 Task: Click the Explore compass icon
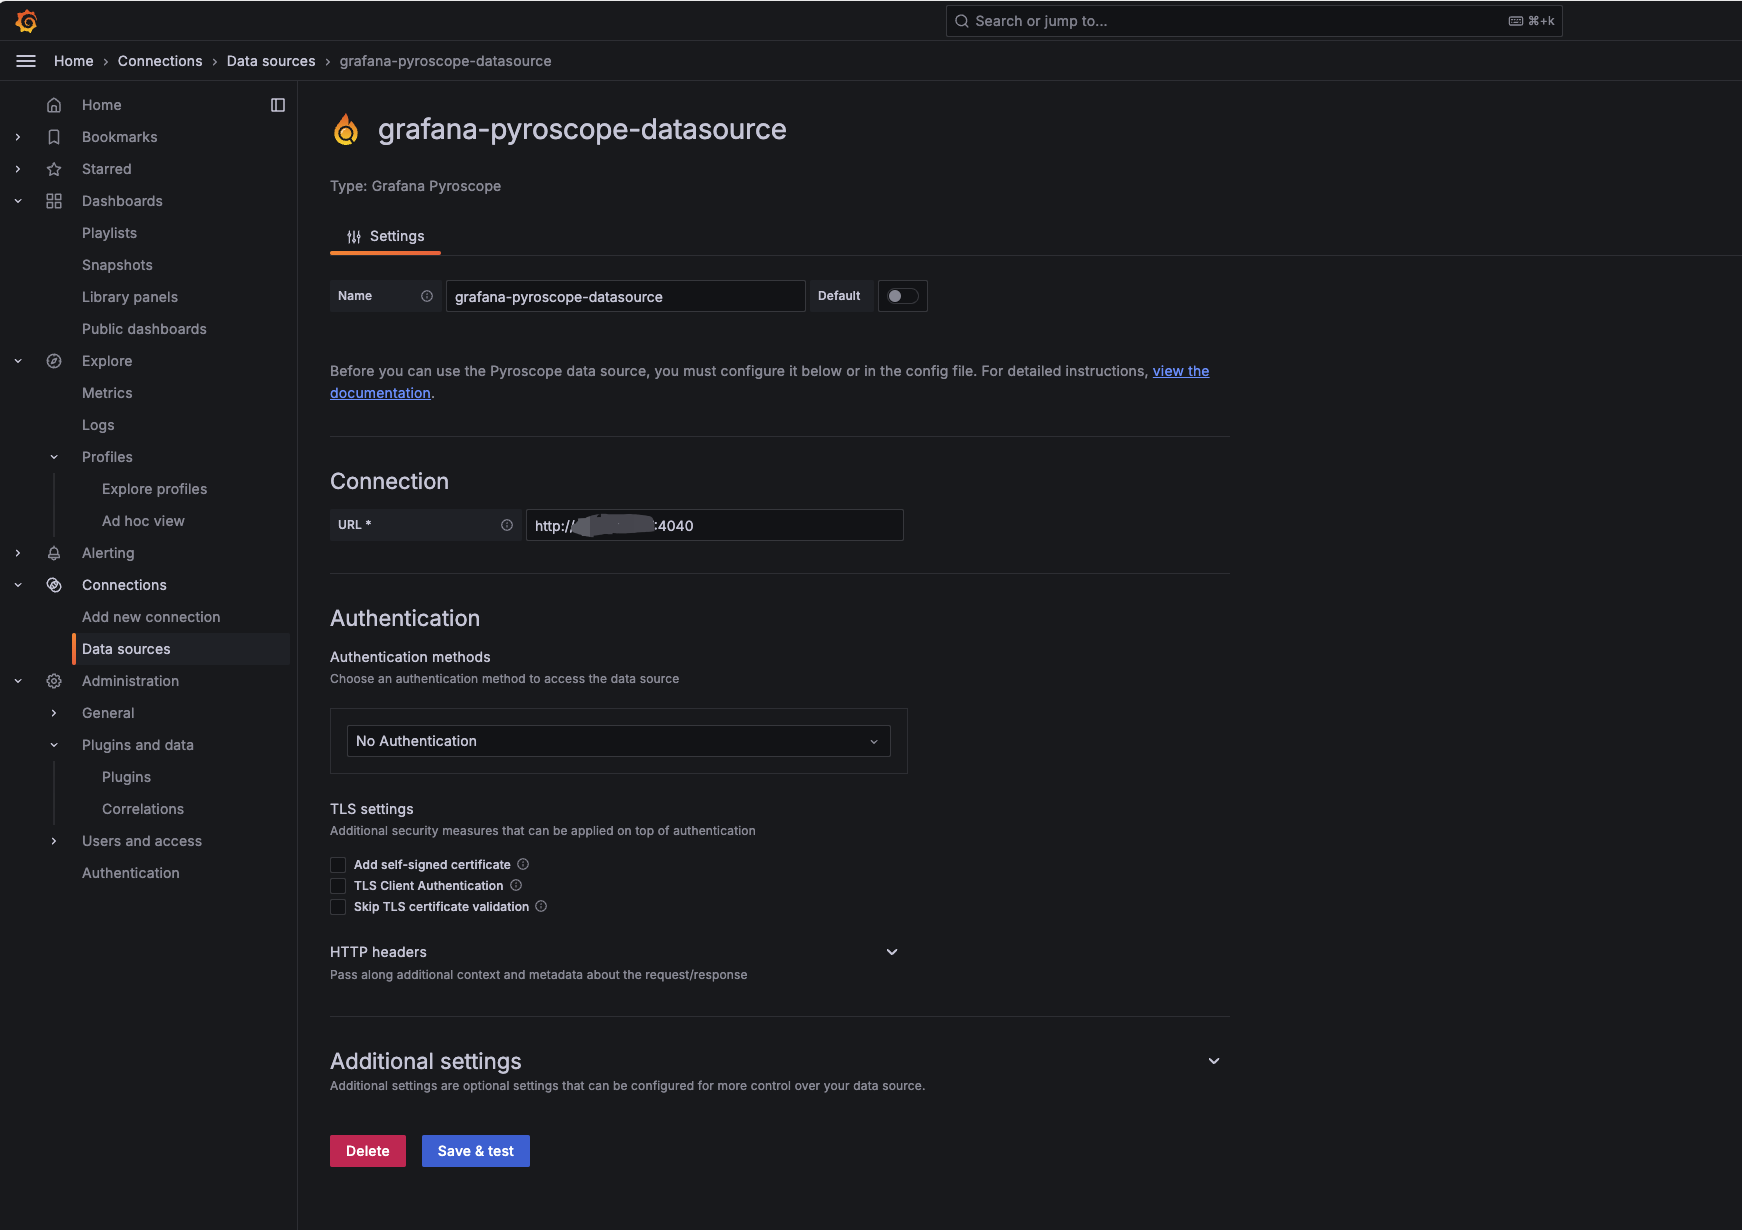(x=54, y=360)
